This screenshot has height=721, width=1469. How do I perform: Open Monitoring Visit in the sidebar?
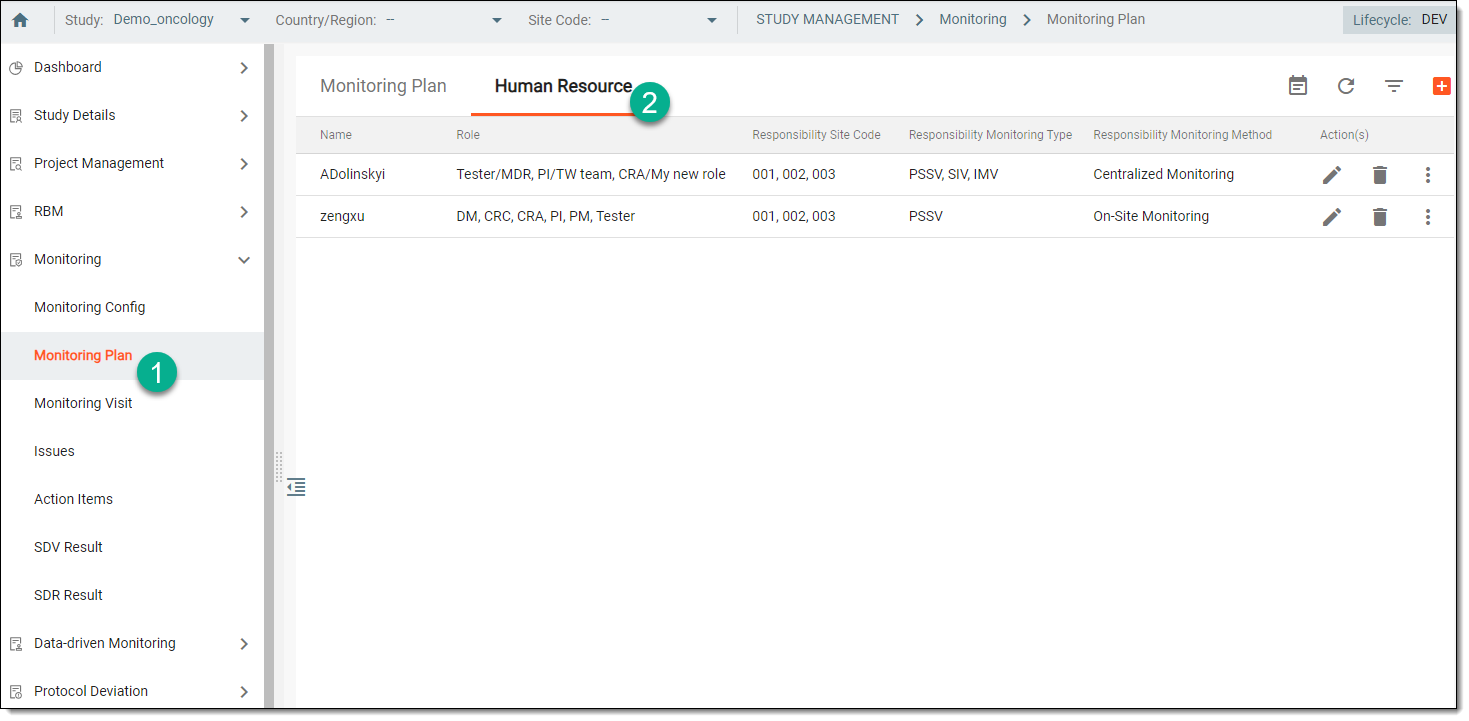pyautogui.click(x=83, y=404)
